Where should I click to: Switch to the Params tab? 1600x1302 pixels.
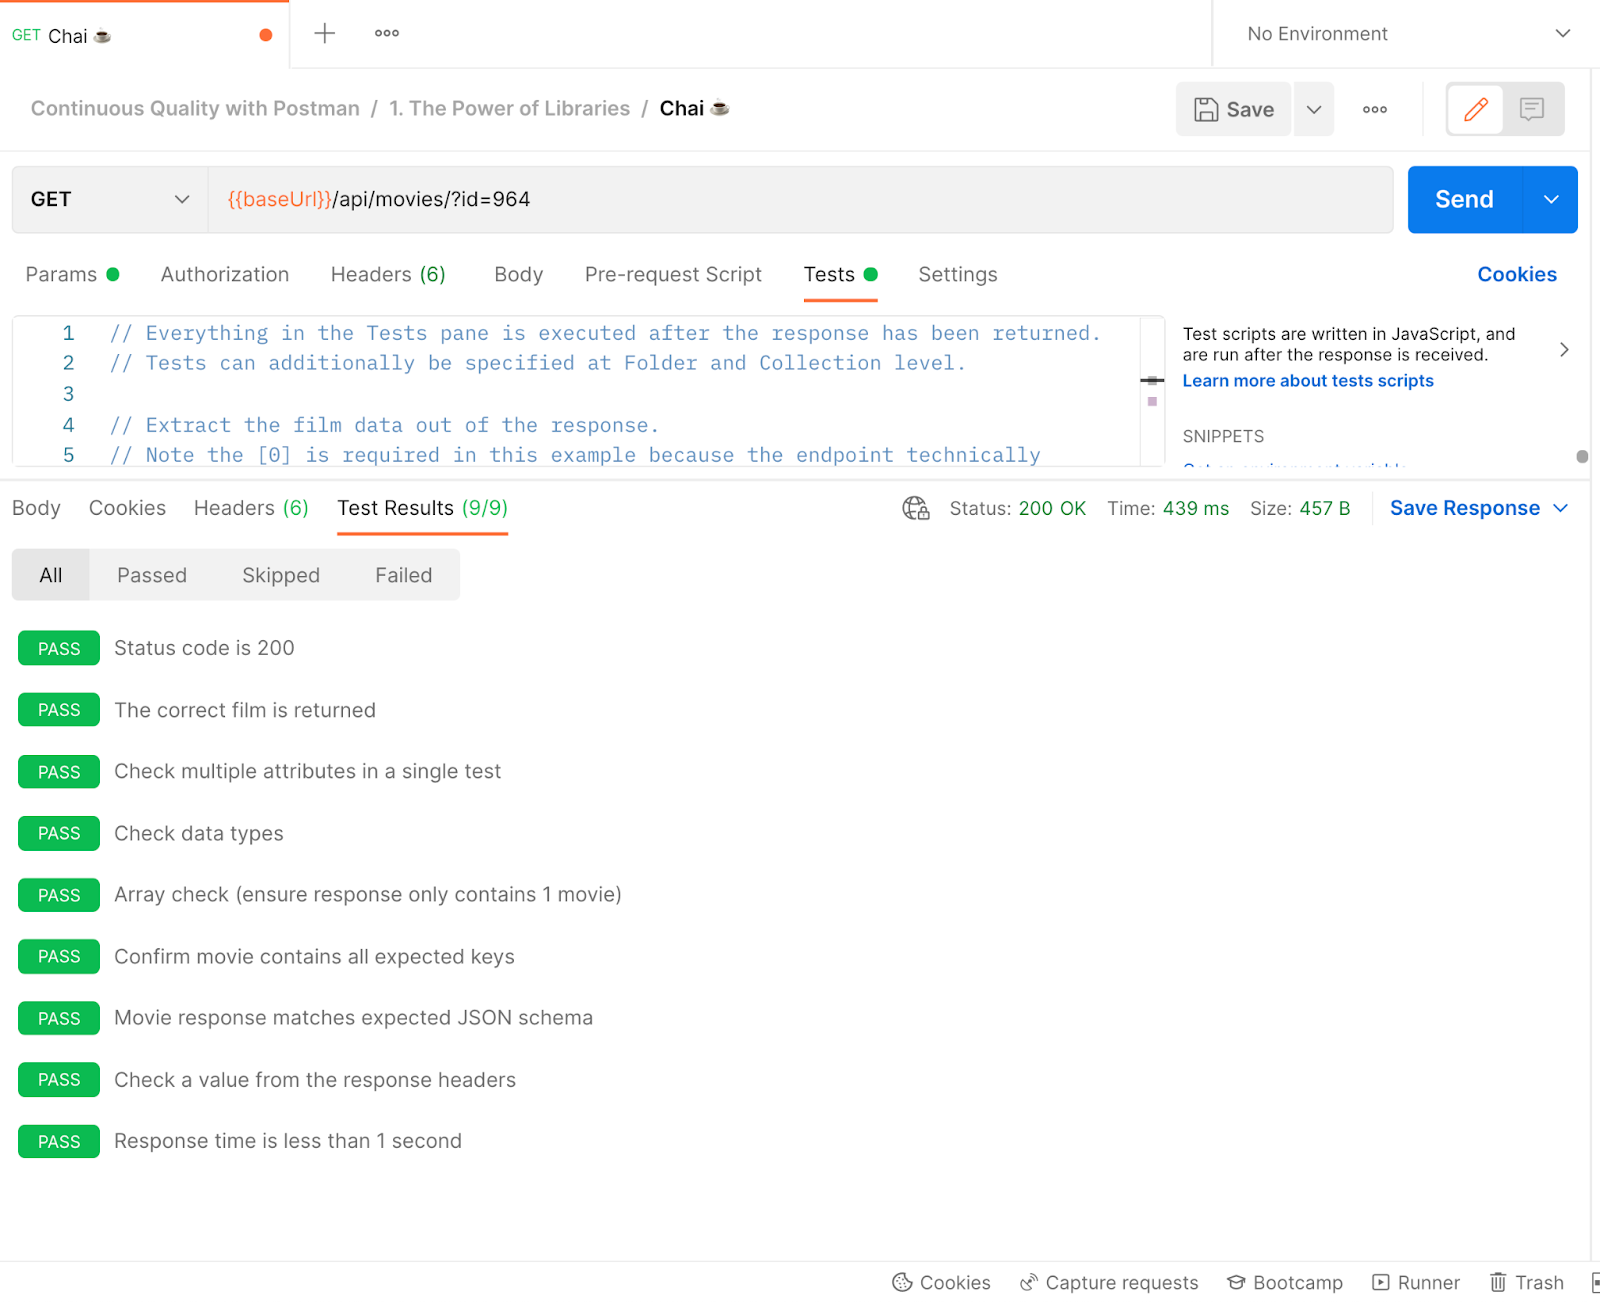pyautogui.click(x=72, y=274)
